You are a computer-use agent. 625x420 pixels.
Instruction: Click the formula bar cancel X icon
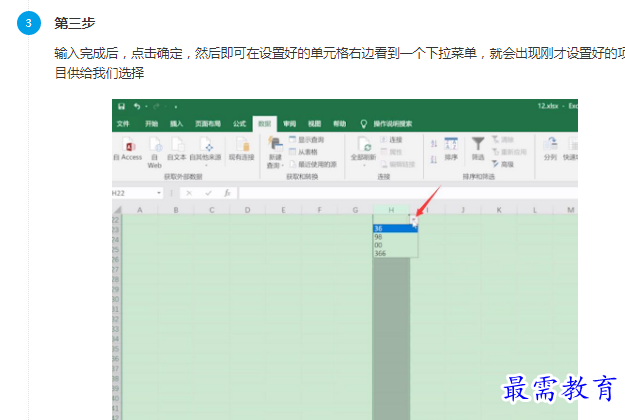pyautogui.click(x=189, y=193)
